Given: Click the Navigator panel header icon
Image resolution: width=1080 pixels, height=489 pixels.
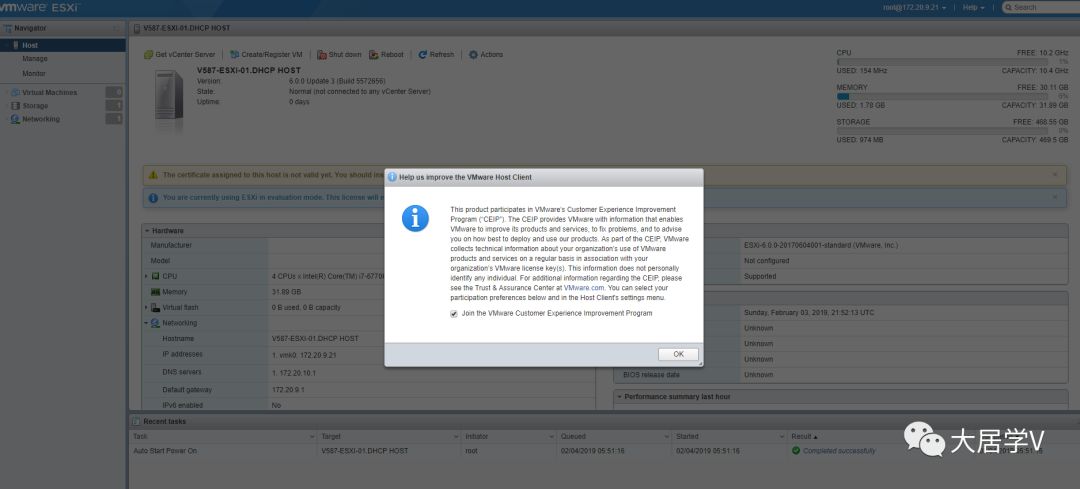Looking at the screenshot, I should click(x=8, y=28).
